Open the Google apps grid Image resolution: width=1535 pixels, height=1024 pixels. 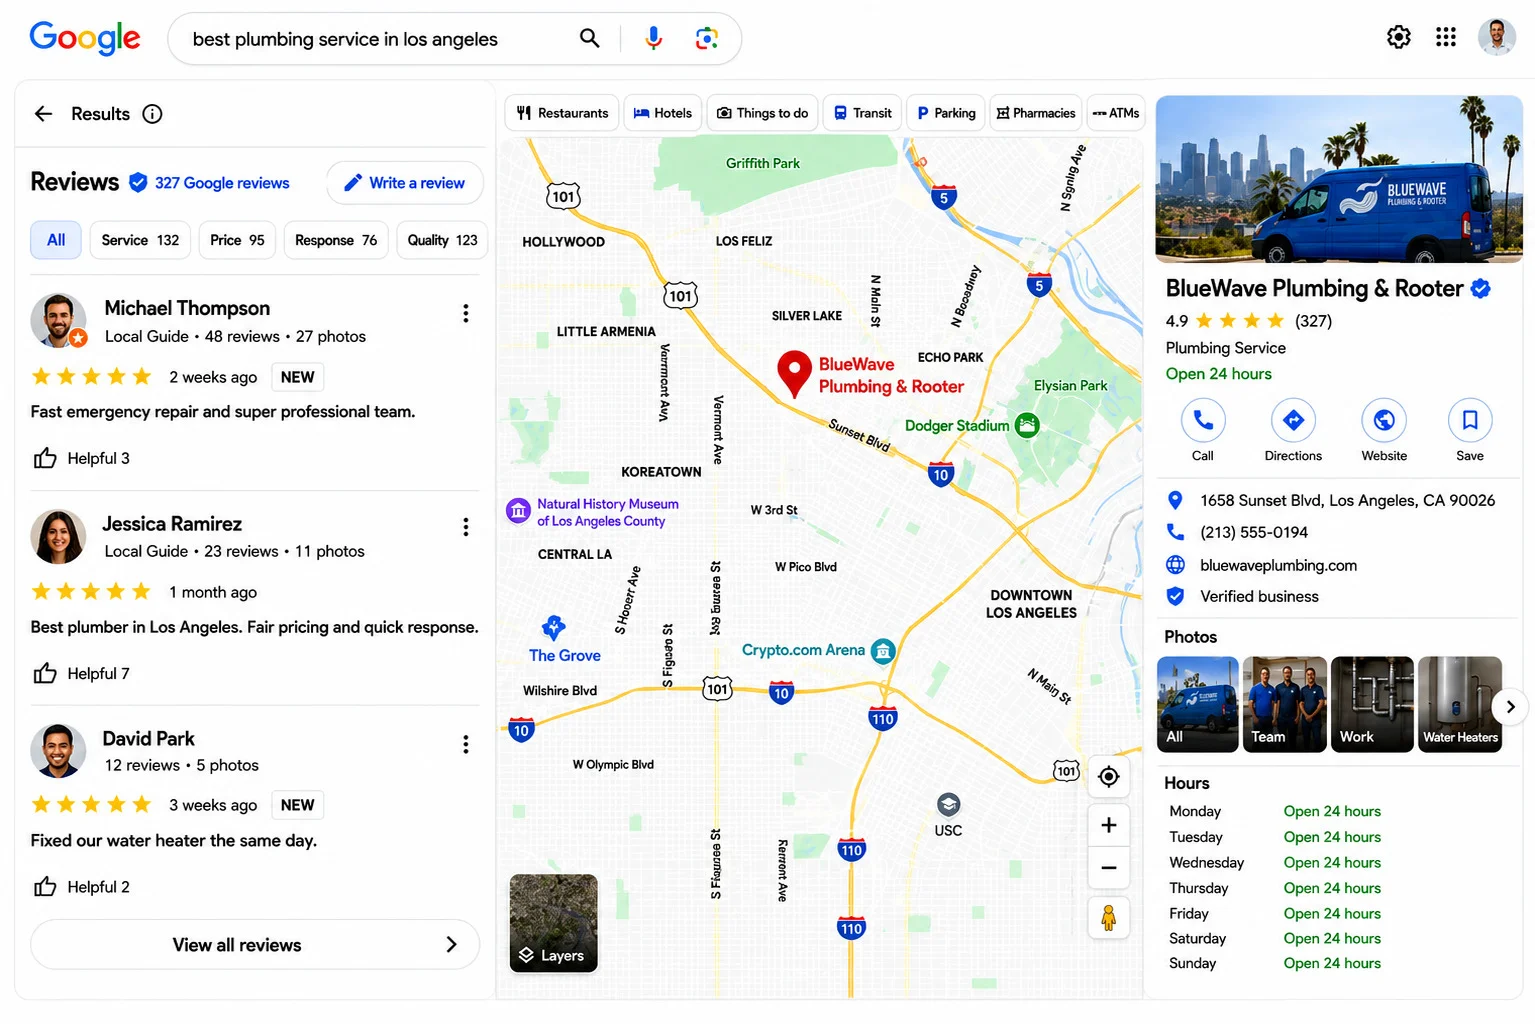(1446, 37)
